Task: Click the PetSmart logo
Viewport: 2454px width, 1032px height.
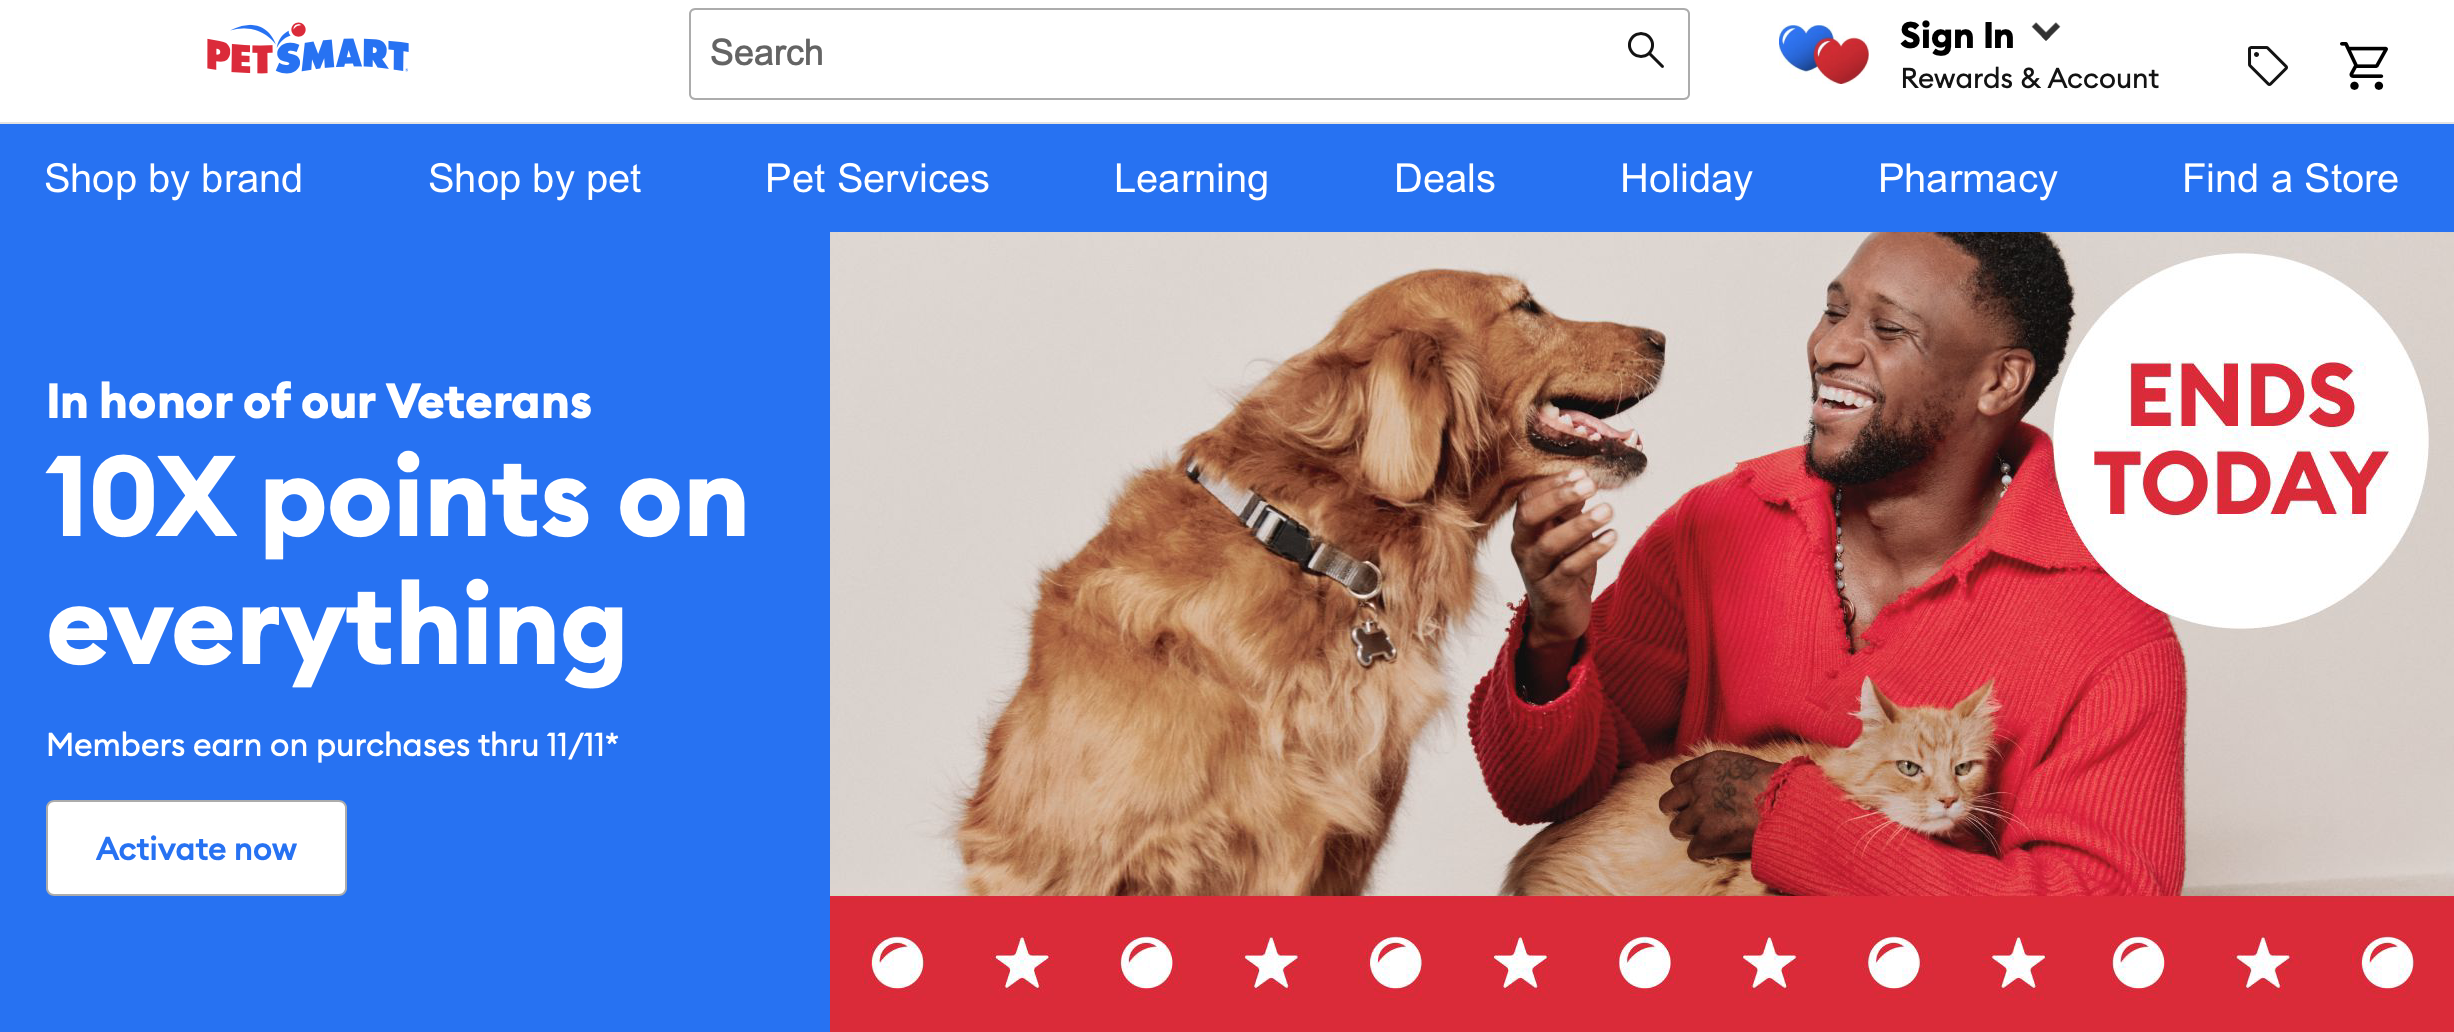Action: point(307,50)
